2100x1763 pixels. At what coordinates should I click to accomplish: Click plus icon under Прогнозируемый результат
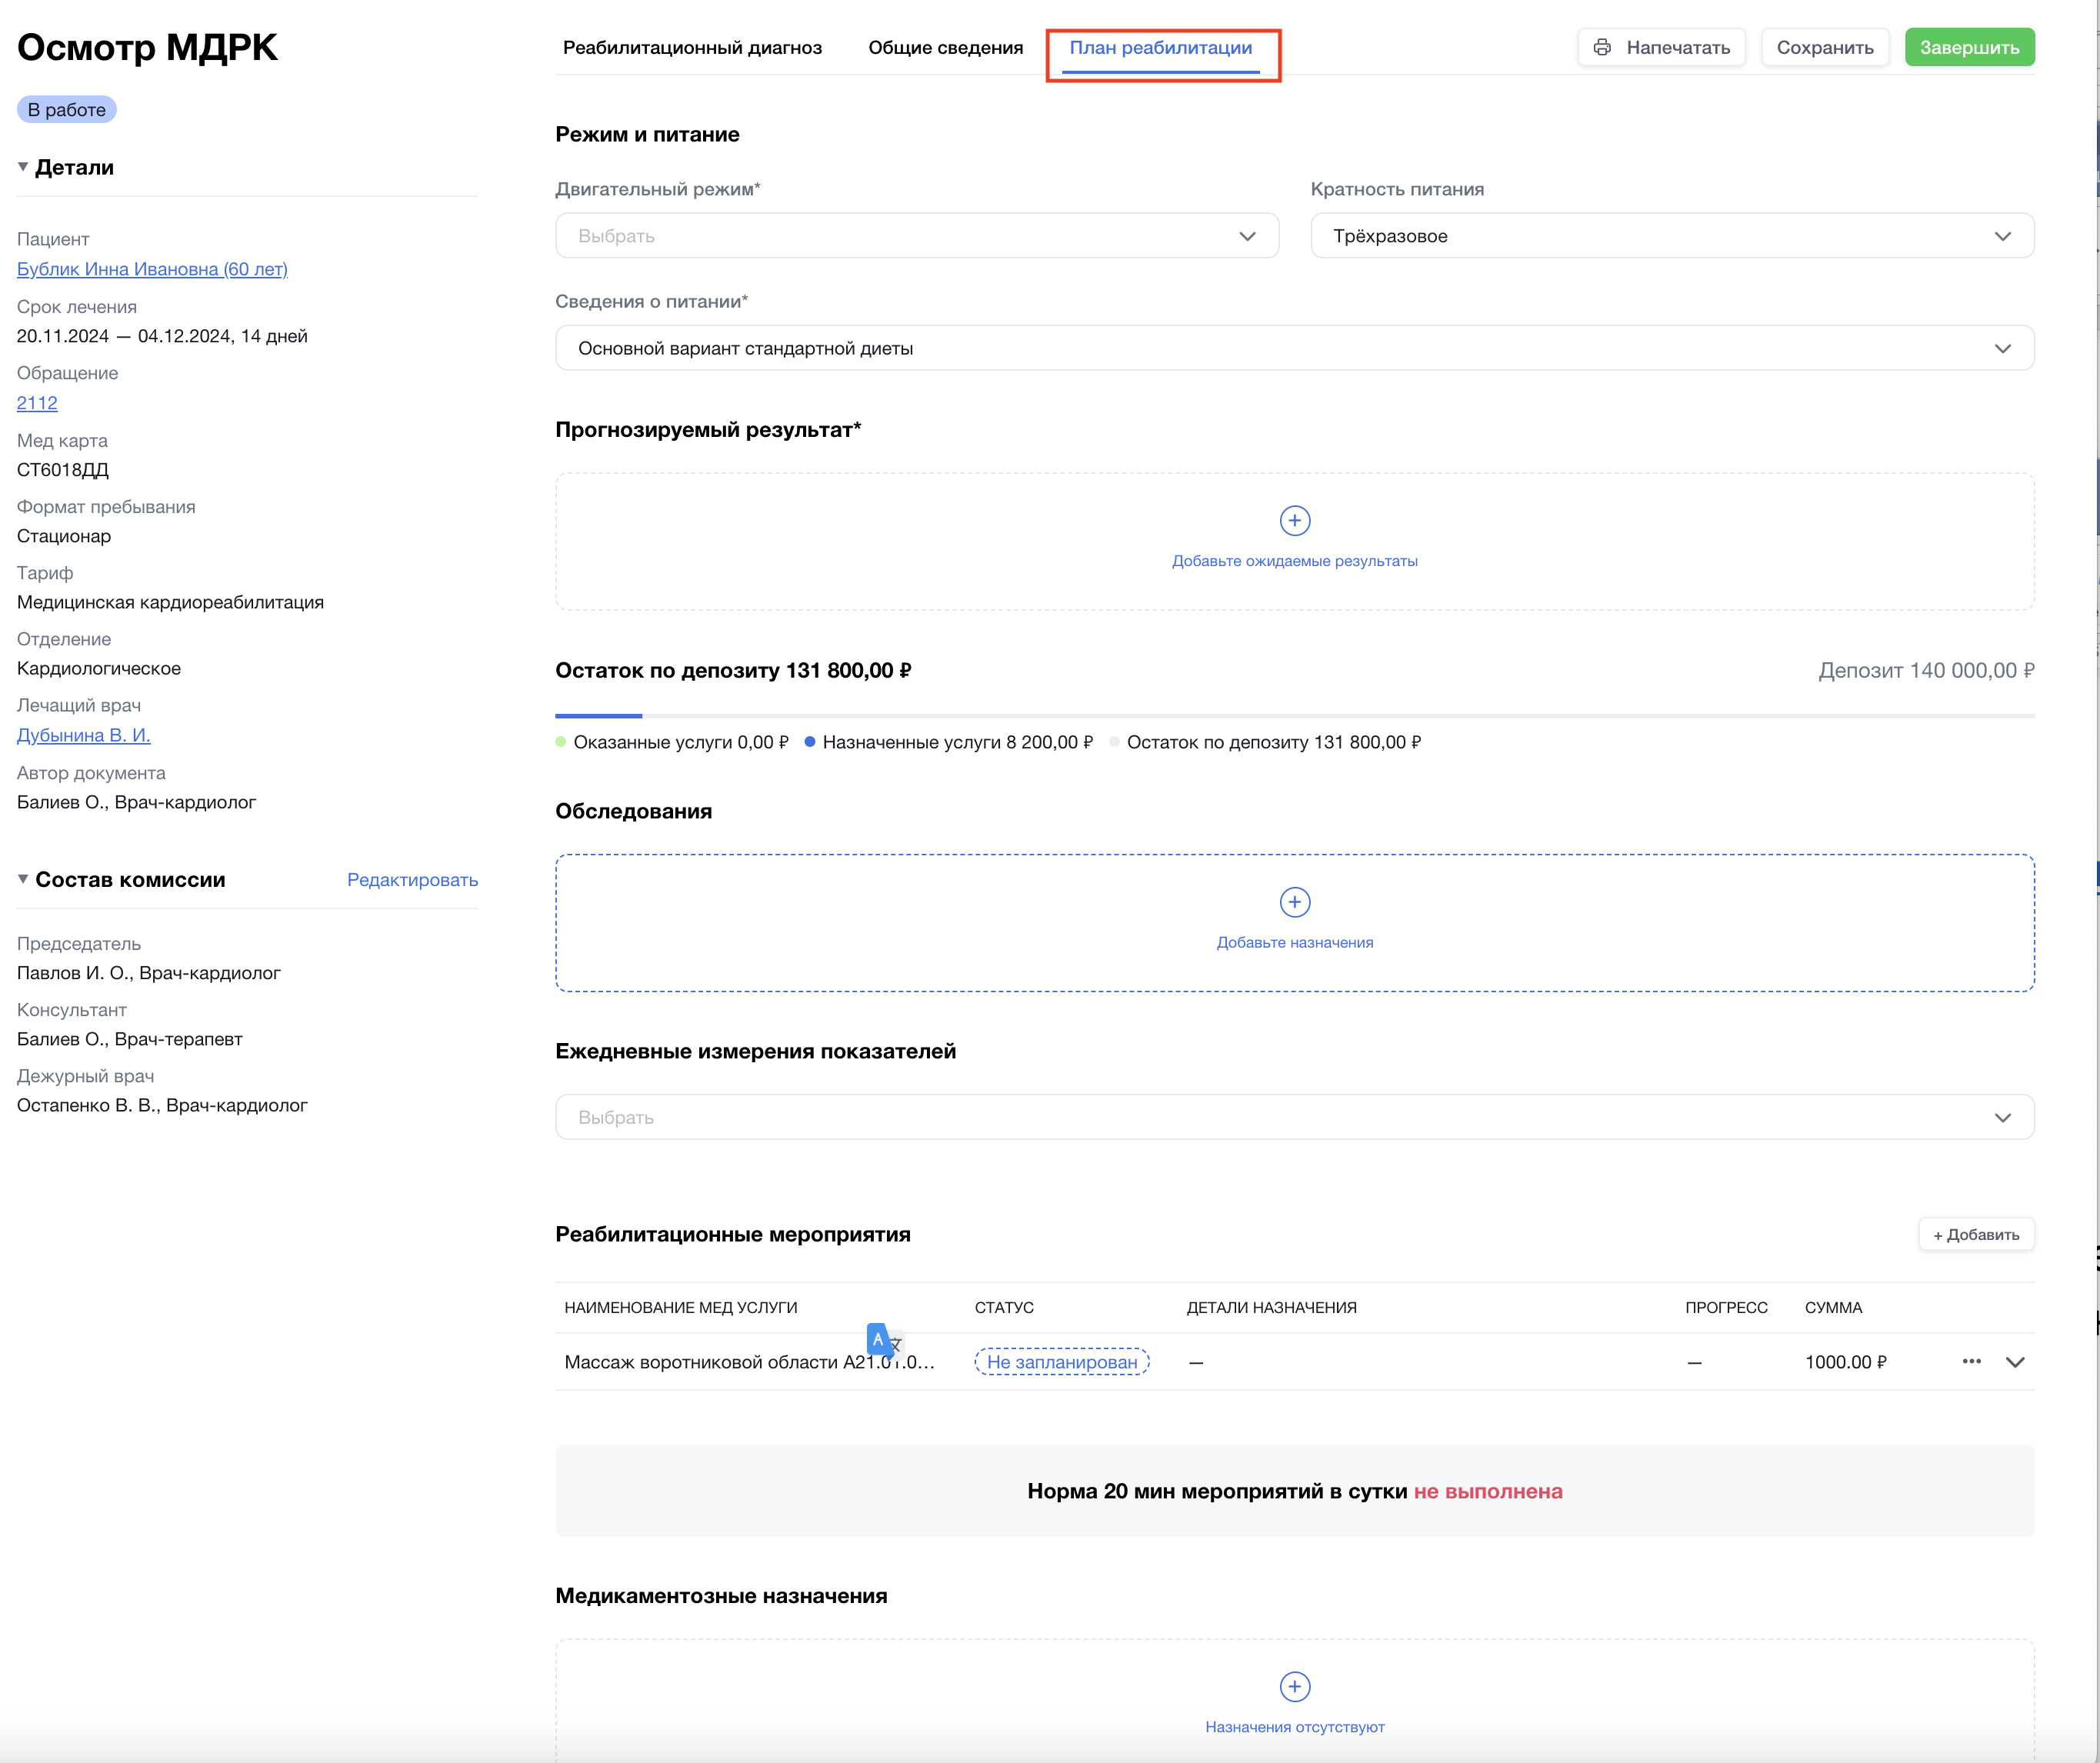(x=1294, y=520)
